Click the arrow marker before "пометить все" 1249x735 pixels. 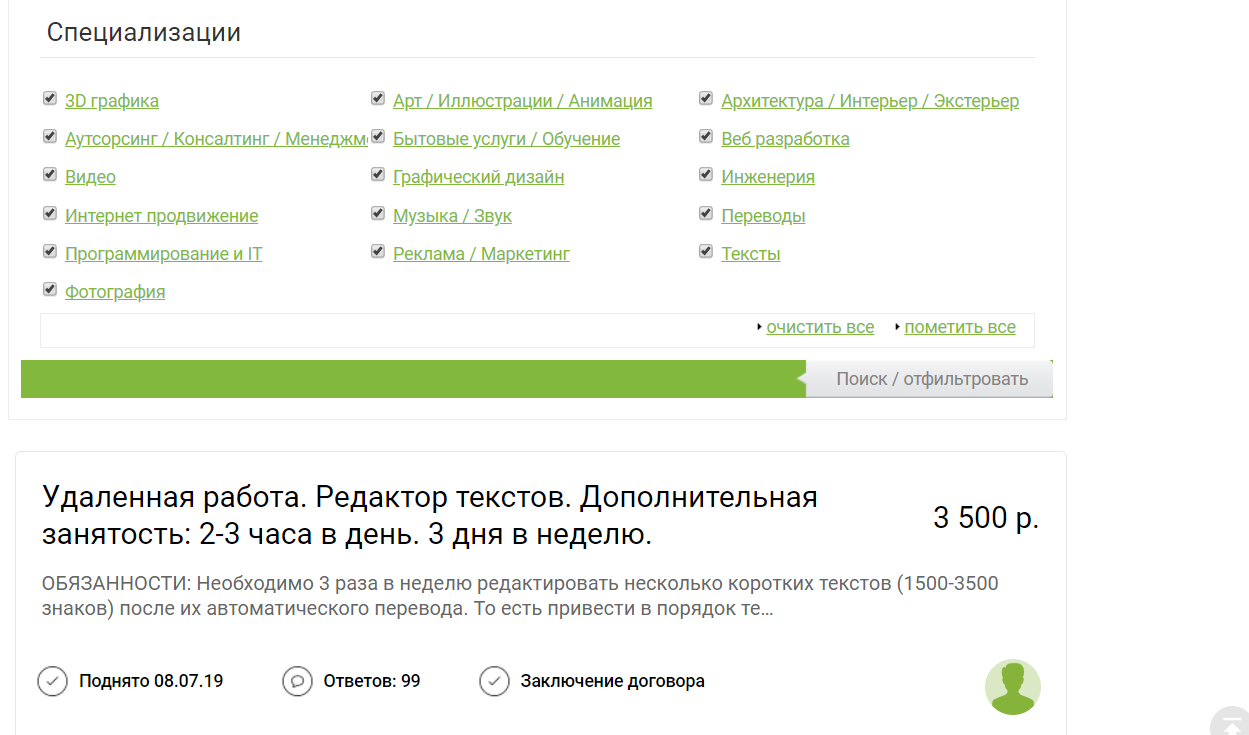point(898,327)
